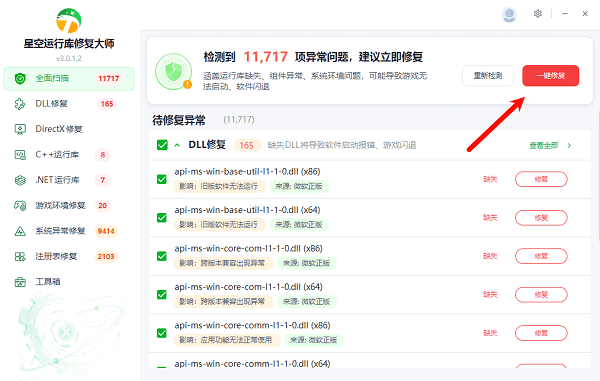Click the vertical scrollbar of the list

pos(598,176)
